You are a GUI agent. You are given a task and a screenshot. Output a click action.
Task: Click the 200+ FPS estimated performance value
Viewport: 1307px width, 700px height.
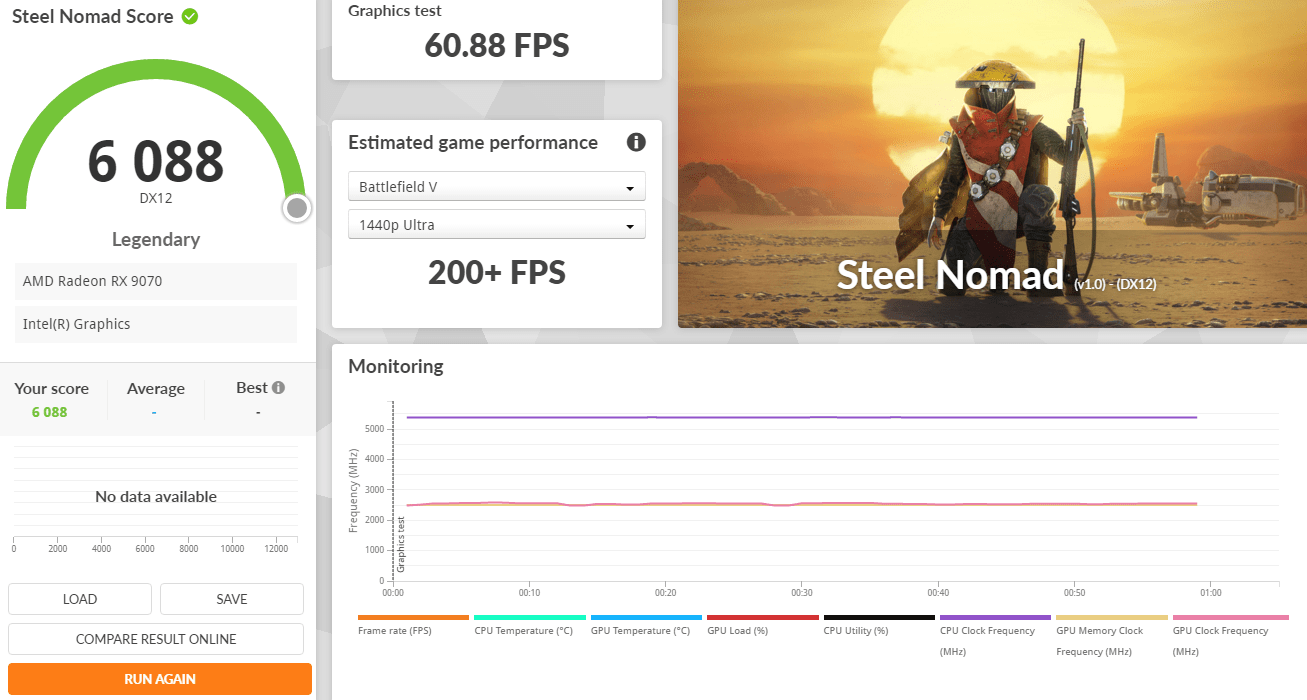coord(497,272)
